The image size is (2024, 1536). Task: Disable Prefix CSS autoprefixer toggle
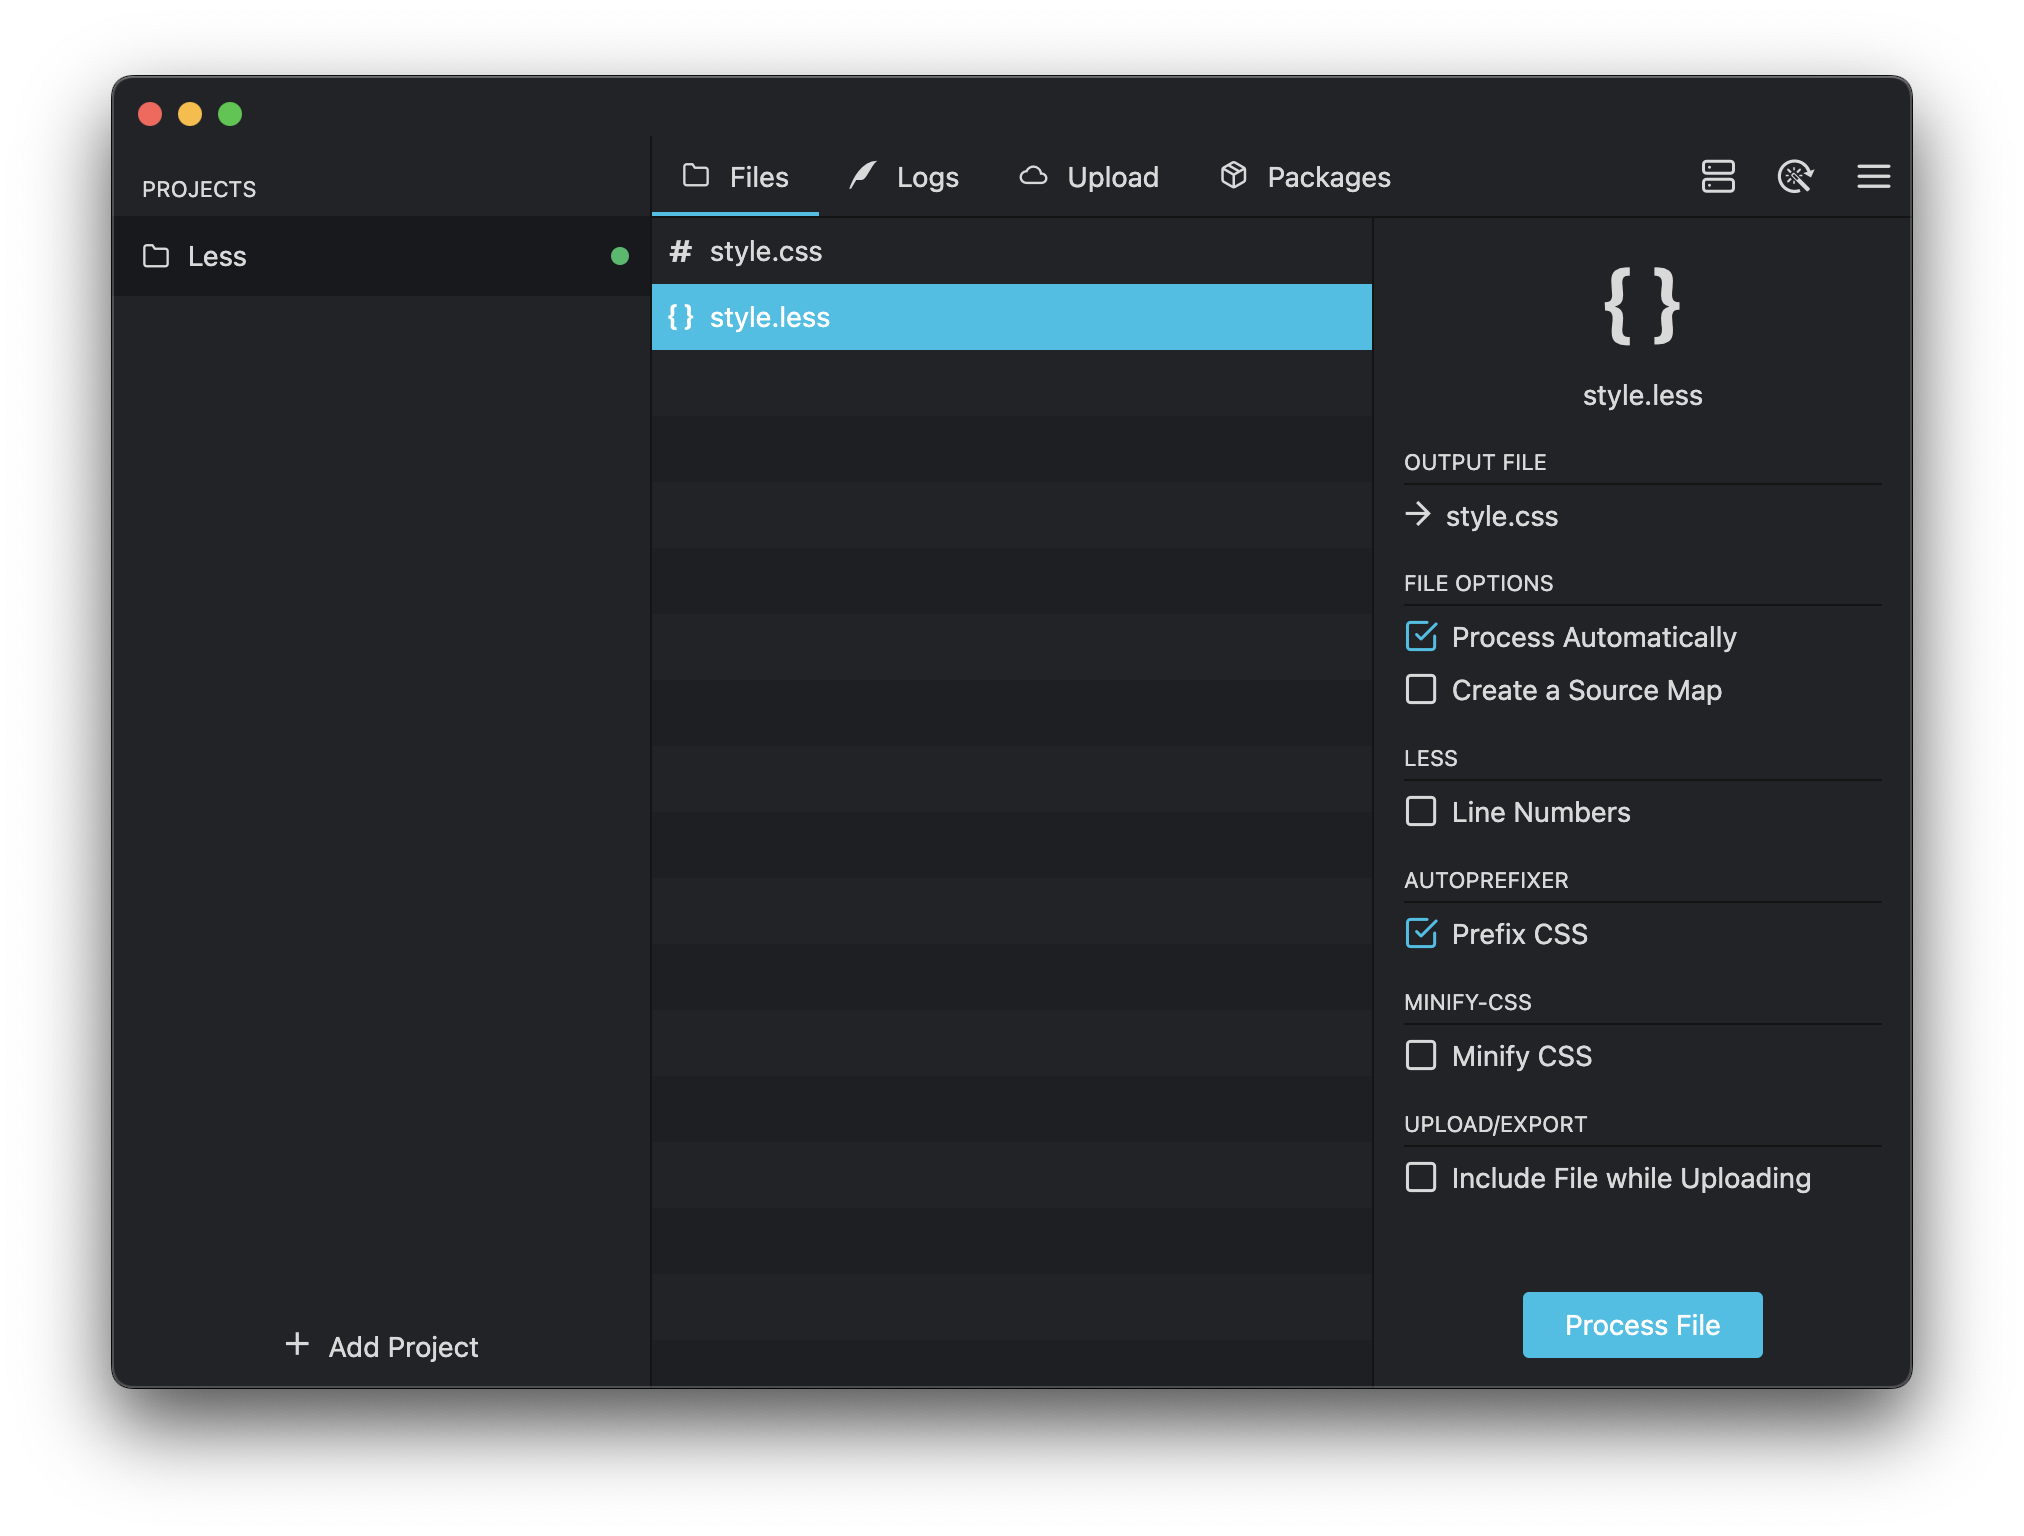coord(1421,934)
